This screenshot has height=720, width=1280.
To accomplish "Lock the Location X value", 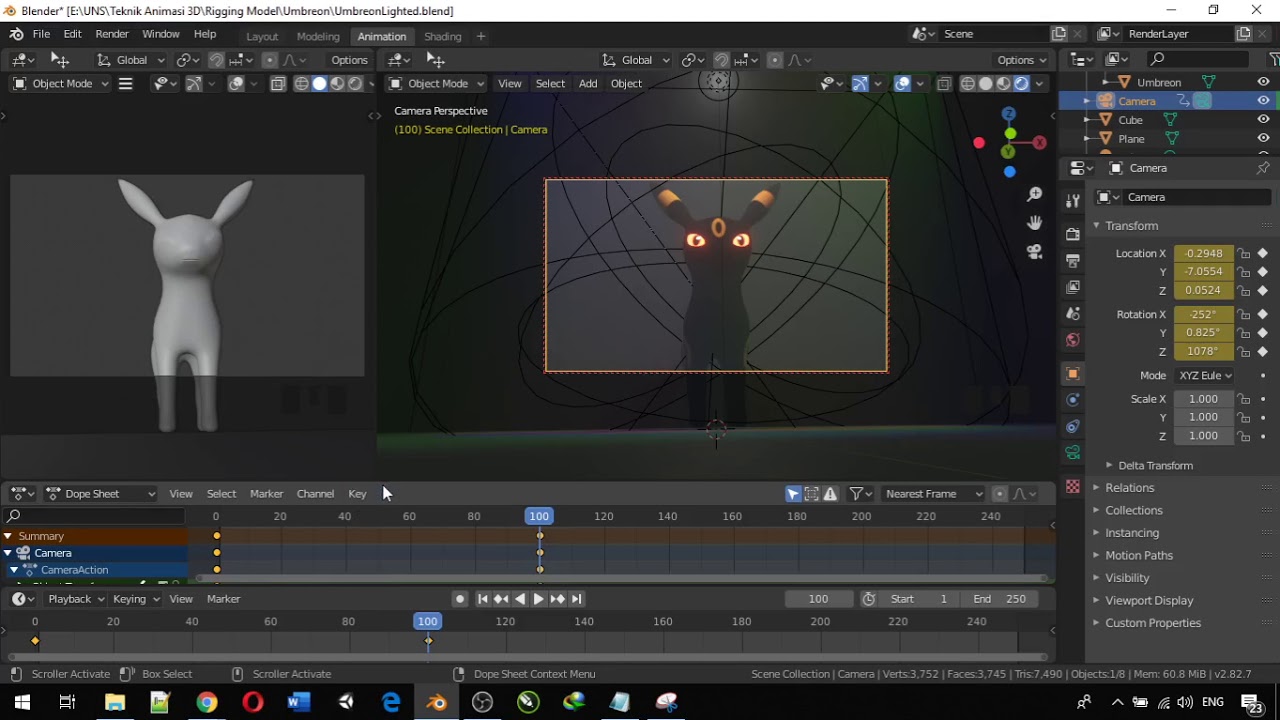I will click(1244, 254).
